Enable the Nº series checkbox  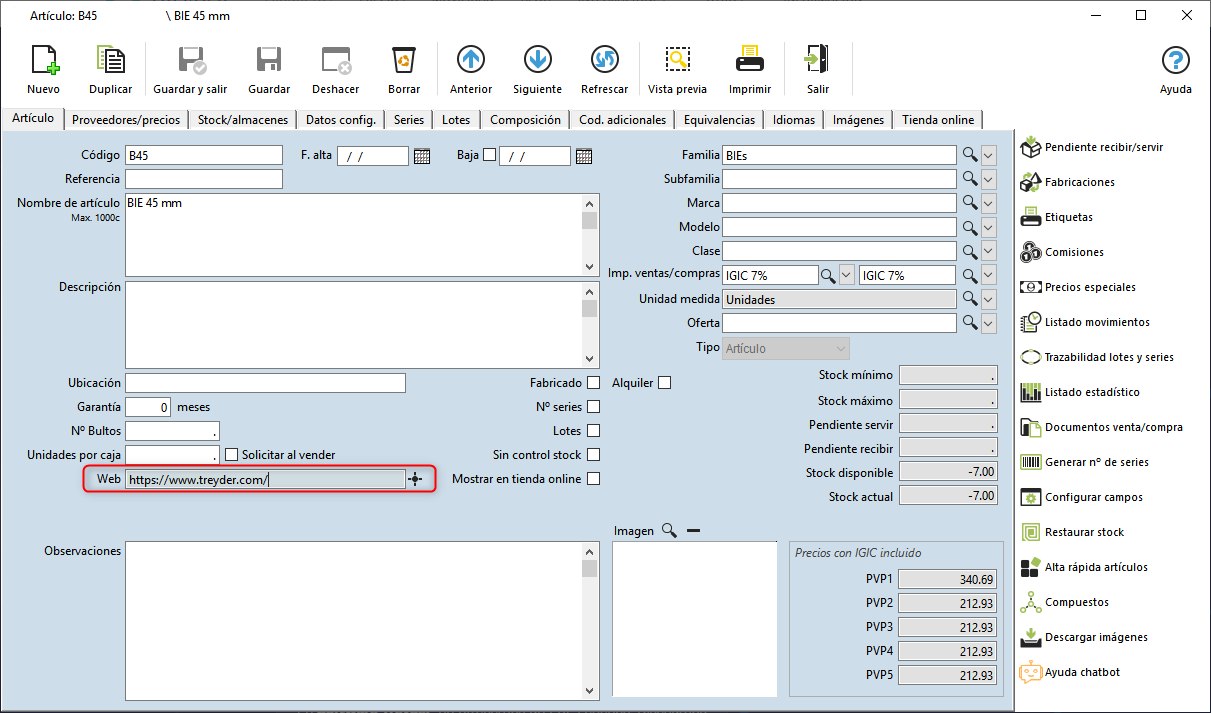coord(594,407)
